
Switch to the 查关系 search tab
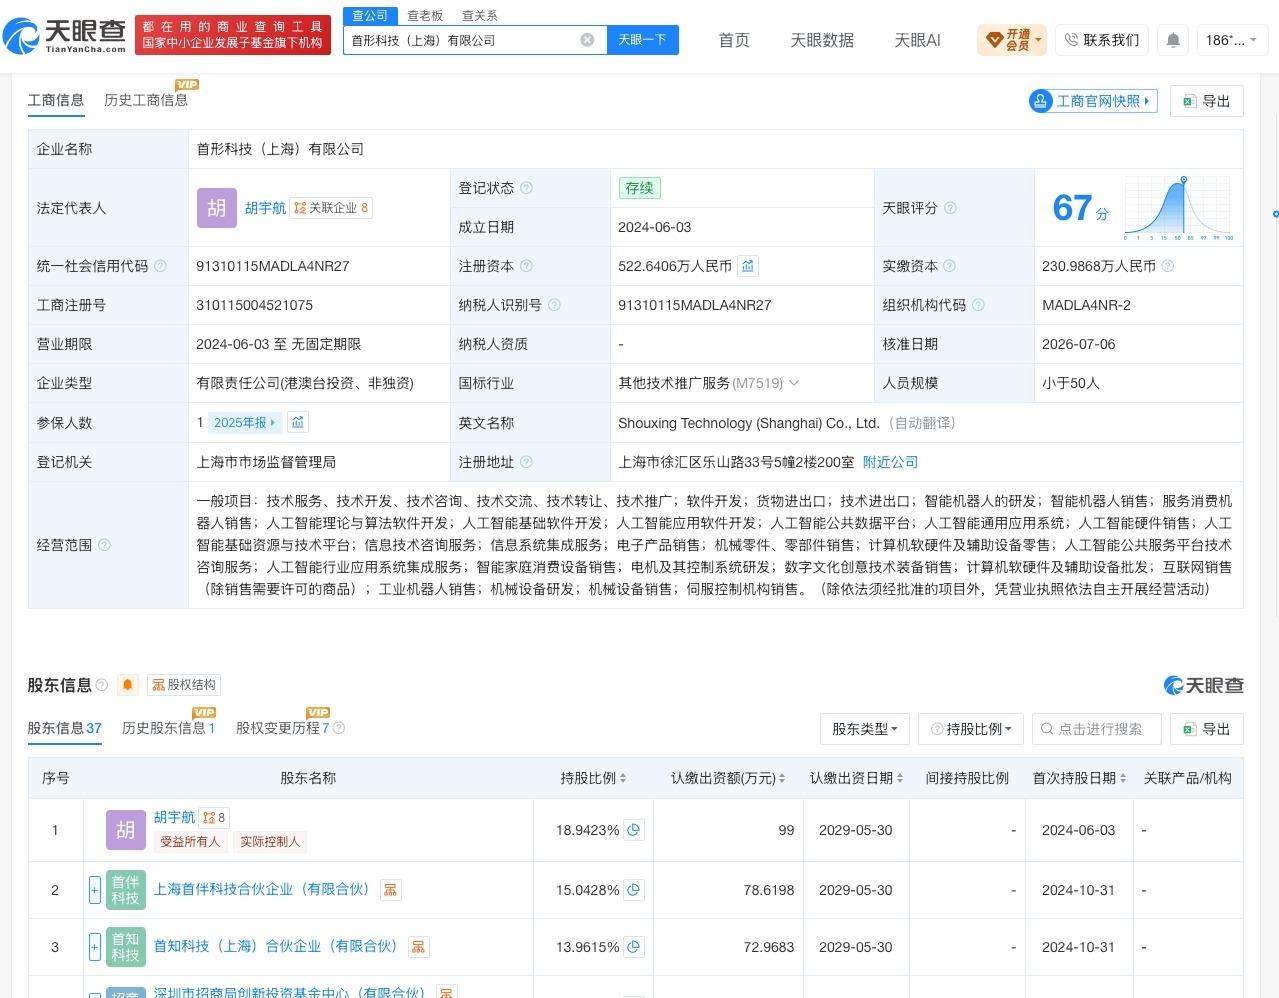point(479,15)
